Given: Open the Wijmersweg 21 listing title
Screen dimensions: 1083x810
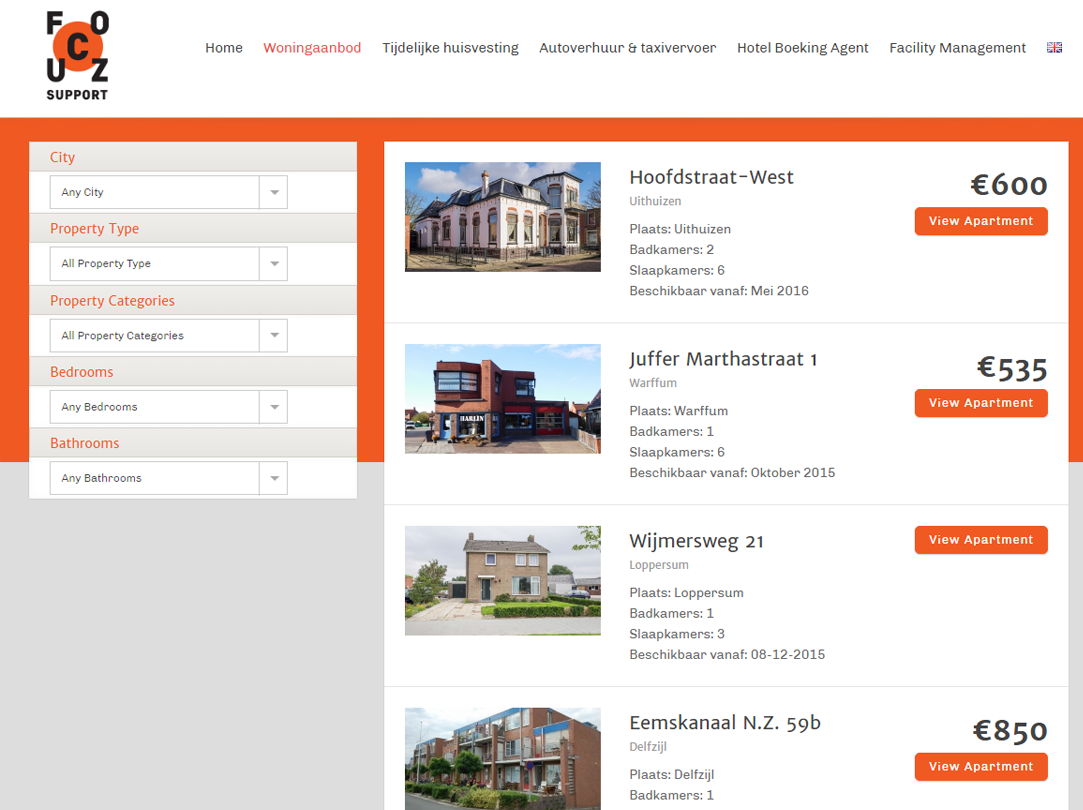Looking at the screenshot, I should [x=696, y=541].
